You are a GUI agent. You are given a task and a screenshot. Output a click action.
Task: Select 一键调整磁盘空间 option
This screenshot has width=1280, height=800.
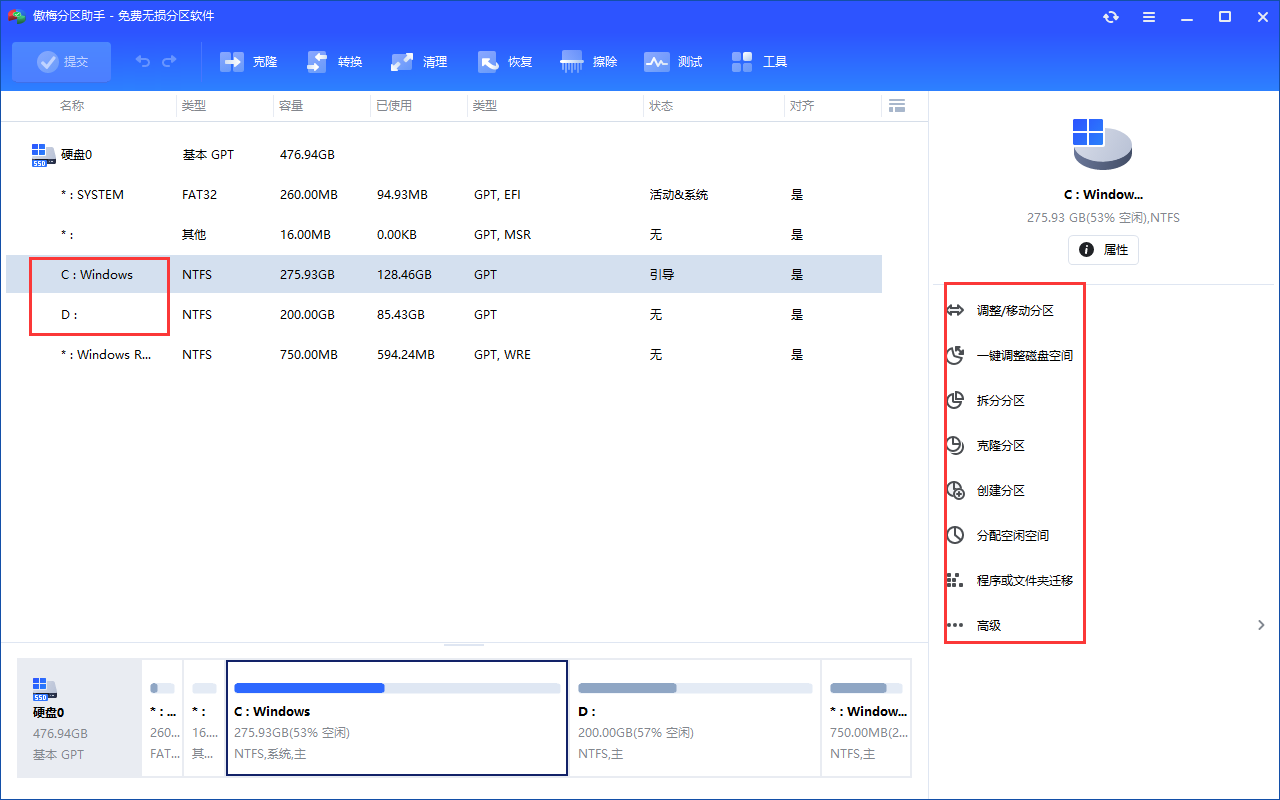[1025, 356]
